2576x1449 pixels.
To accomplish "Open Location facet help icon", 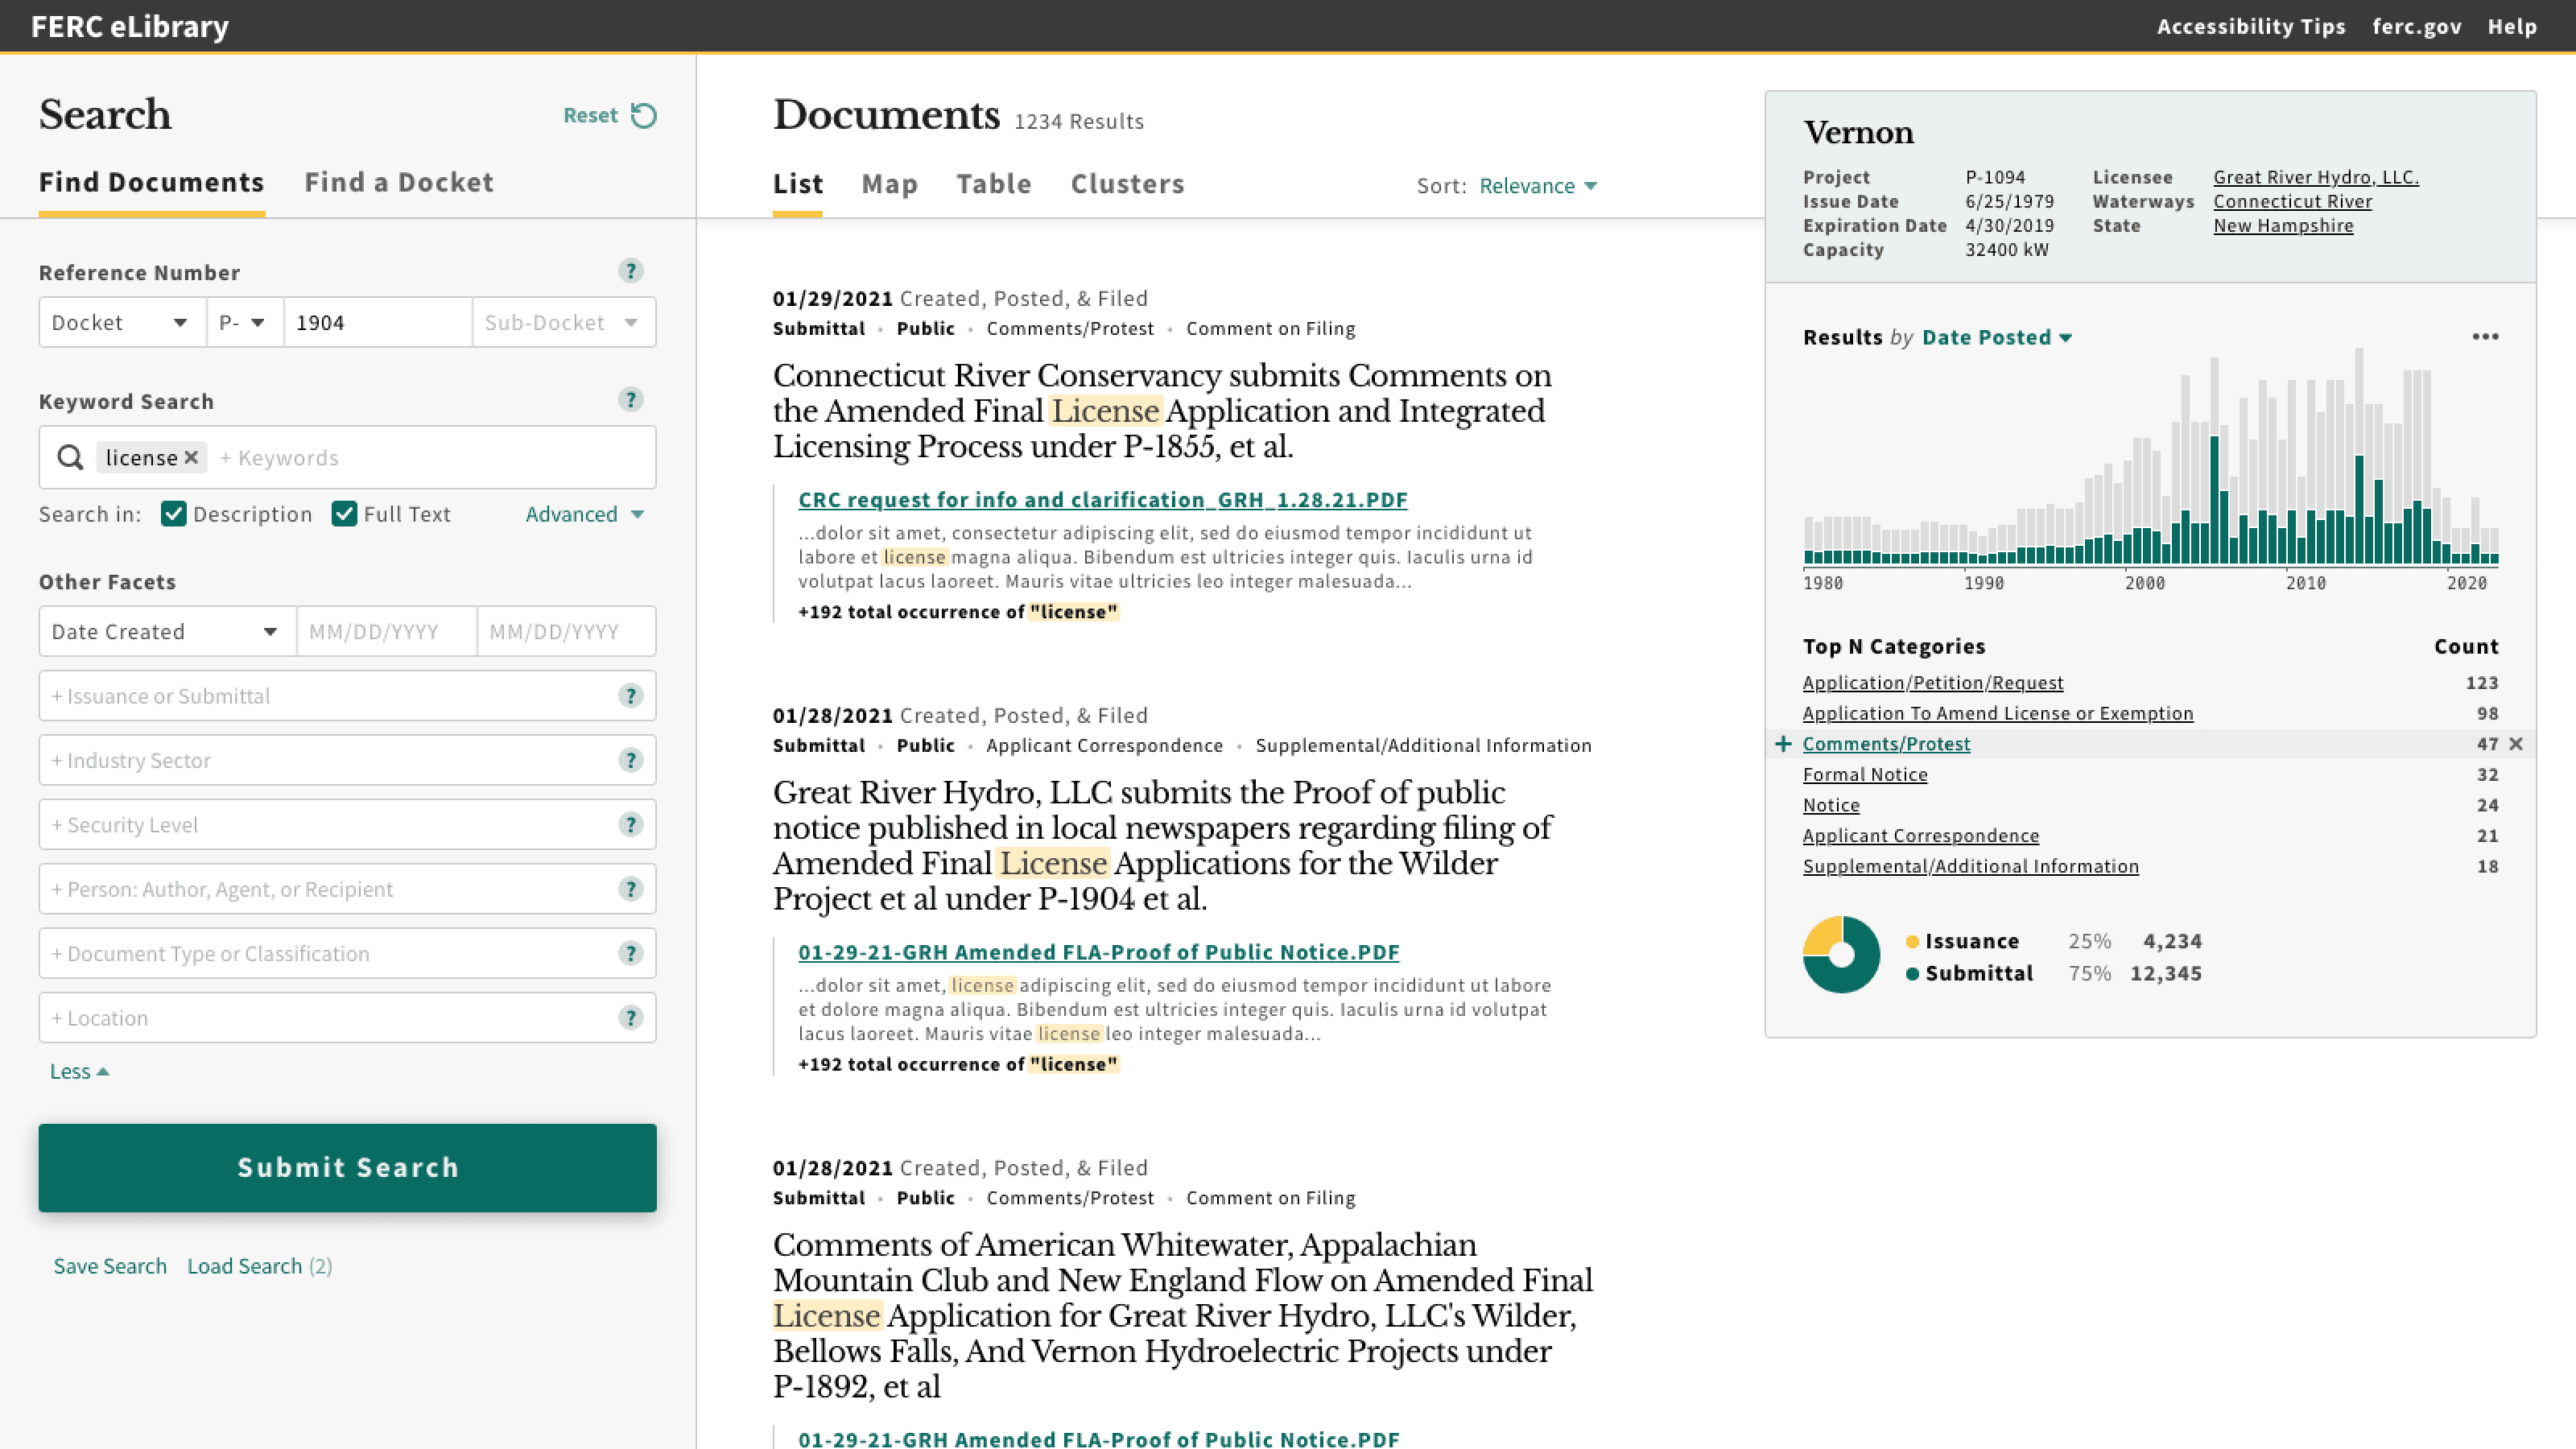I will [x=630, y=1018].
